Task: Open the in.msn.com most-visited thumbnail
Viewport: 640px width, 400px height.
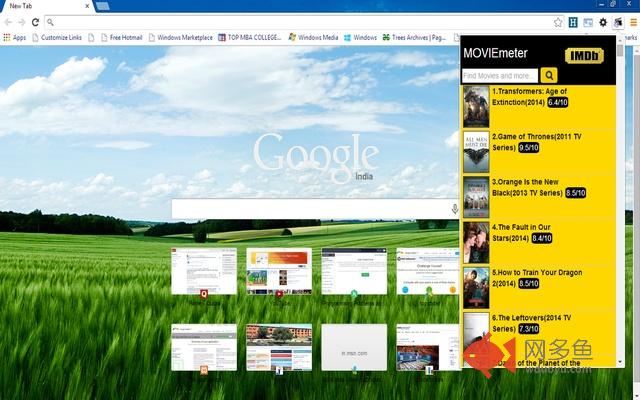Action: [354, 347]
